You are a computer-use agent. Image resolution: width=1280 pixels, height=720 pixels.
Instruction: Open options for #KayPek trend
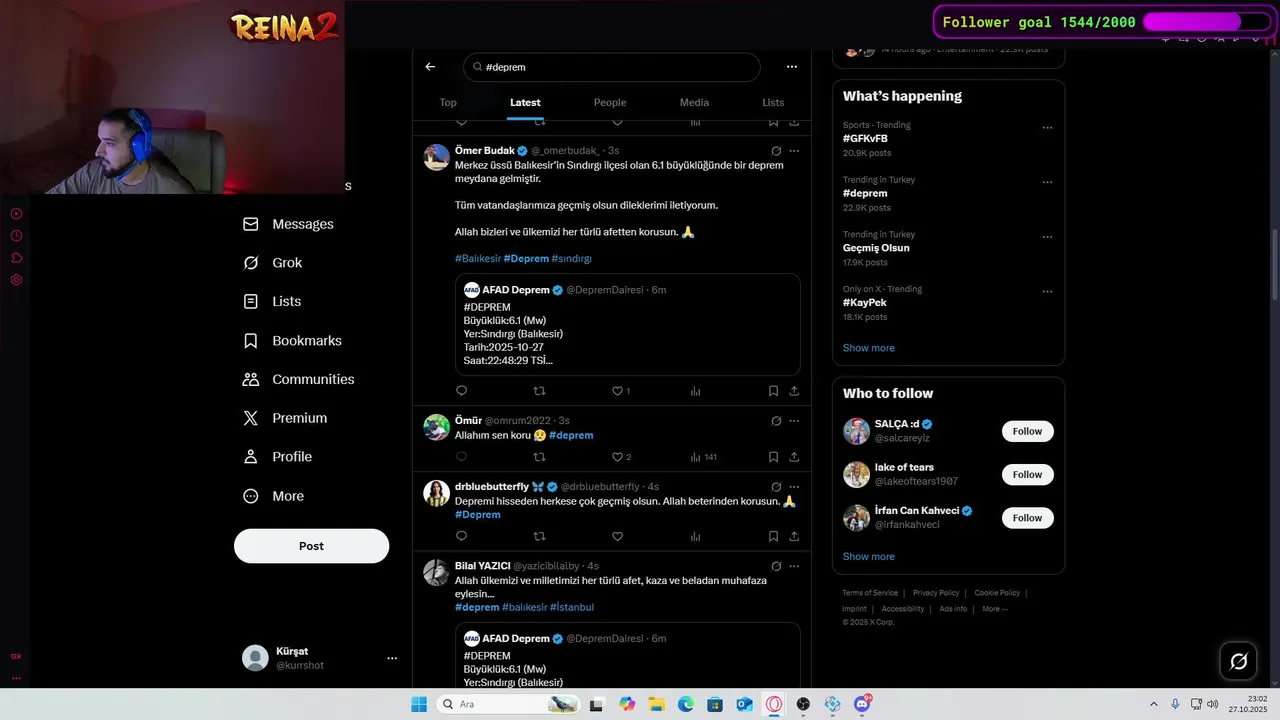pyautogui.click(x=1047, y=292)
